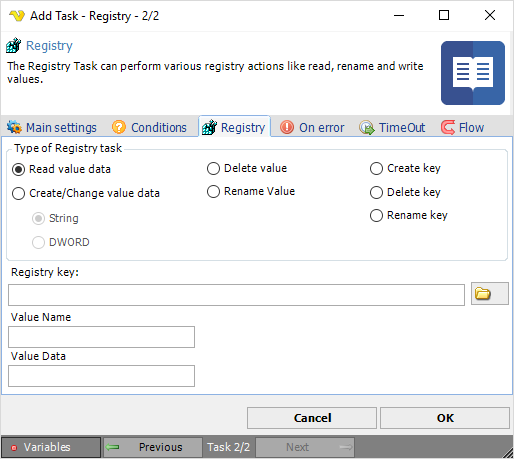Select the String value type
514x459 pixels.
pyautogui.click(x=55, y=219)
